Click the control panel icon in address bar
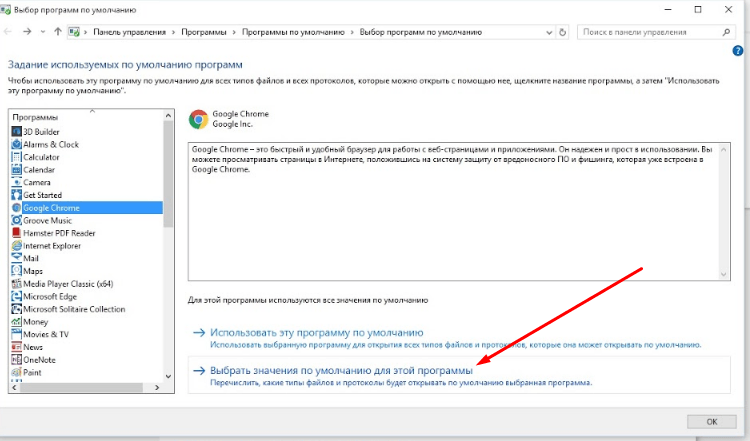The image size is (750, 441). click(74, 32)
